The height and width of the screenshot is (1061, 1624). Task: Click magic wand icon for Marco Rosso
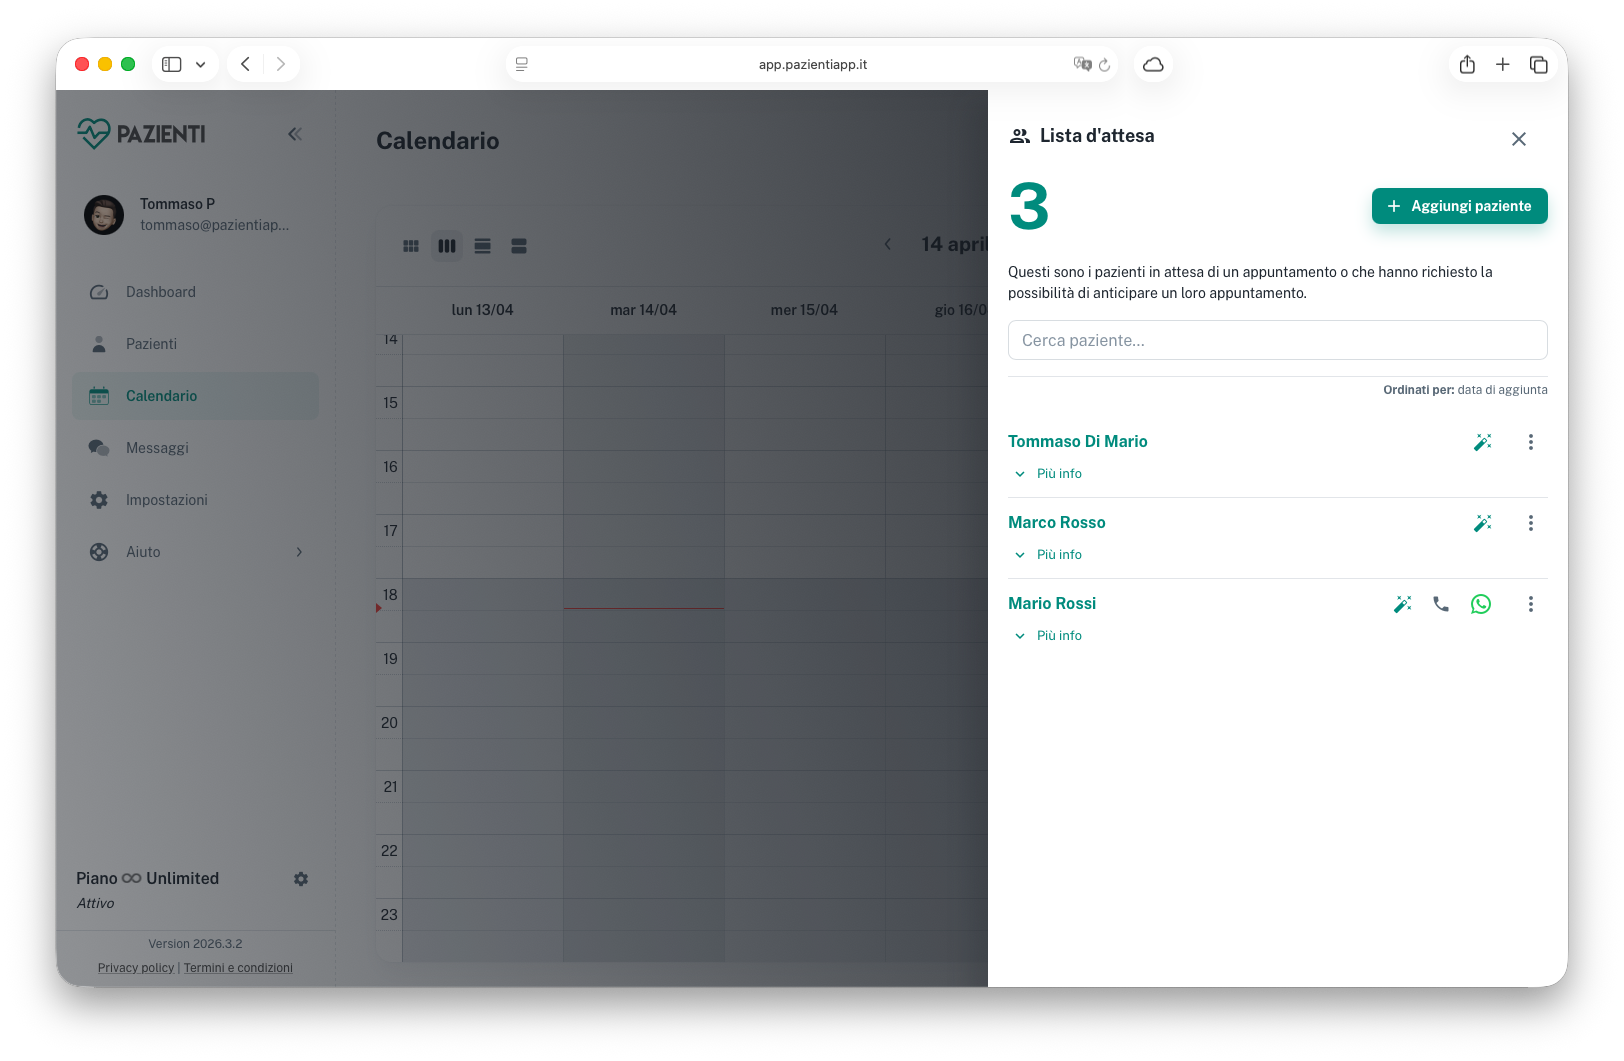pyautogui.click(x=1482, y=523)
